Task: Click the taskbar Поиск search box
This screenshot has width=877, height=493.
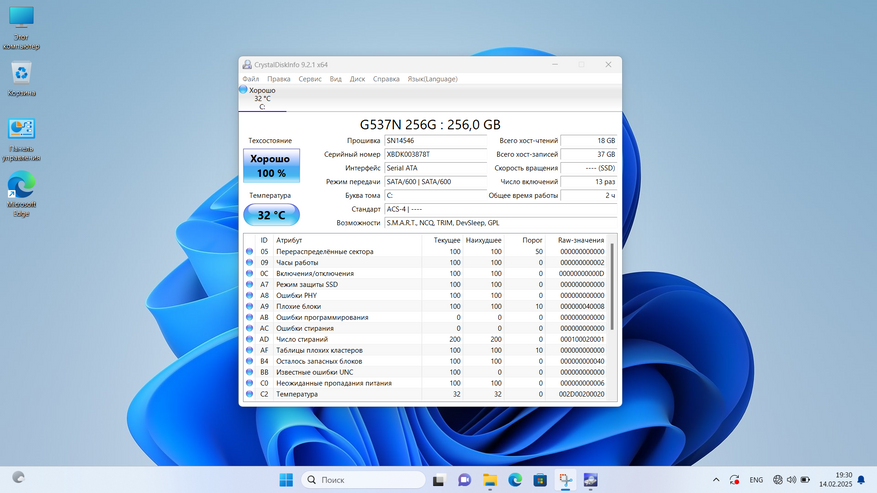Action: coord(363,480)
